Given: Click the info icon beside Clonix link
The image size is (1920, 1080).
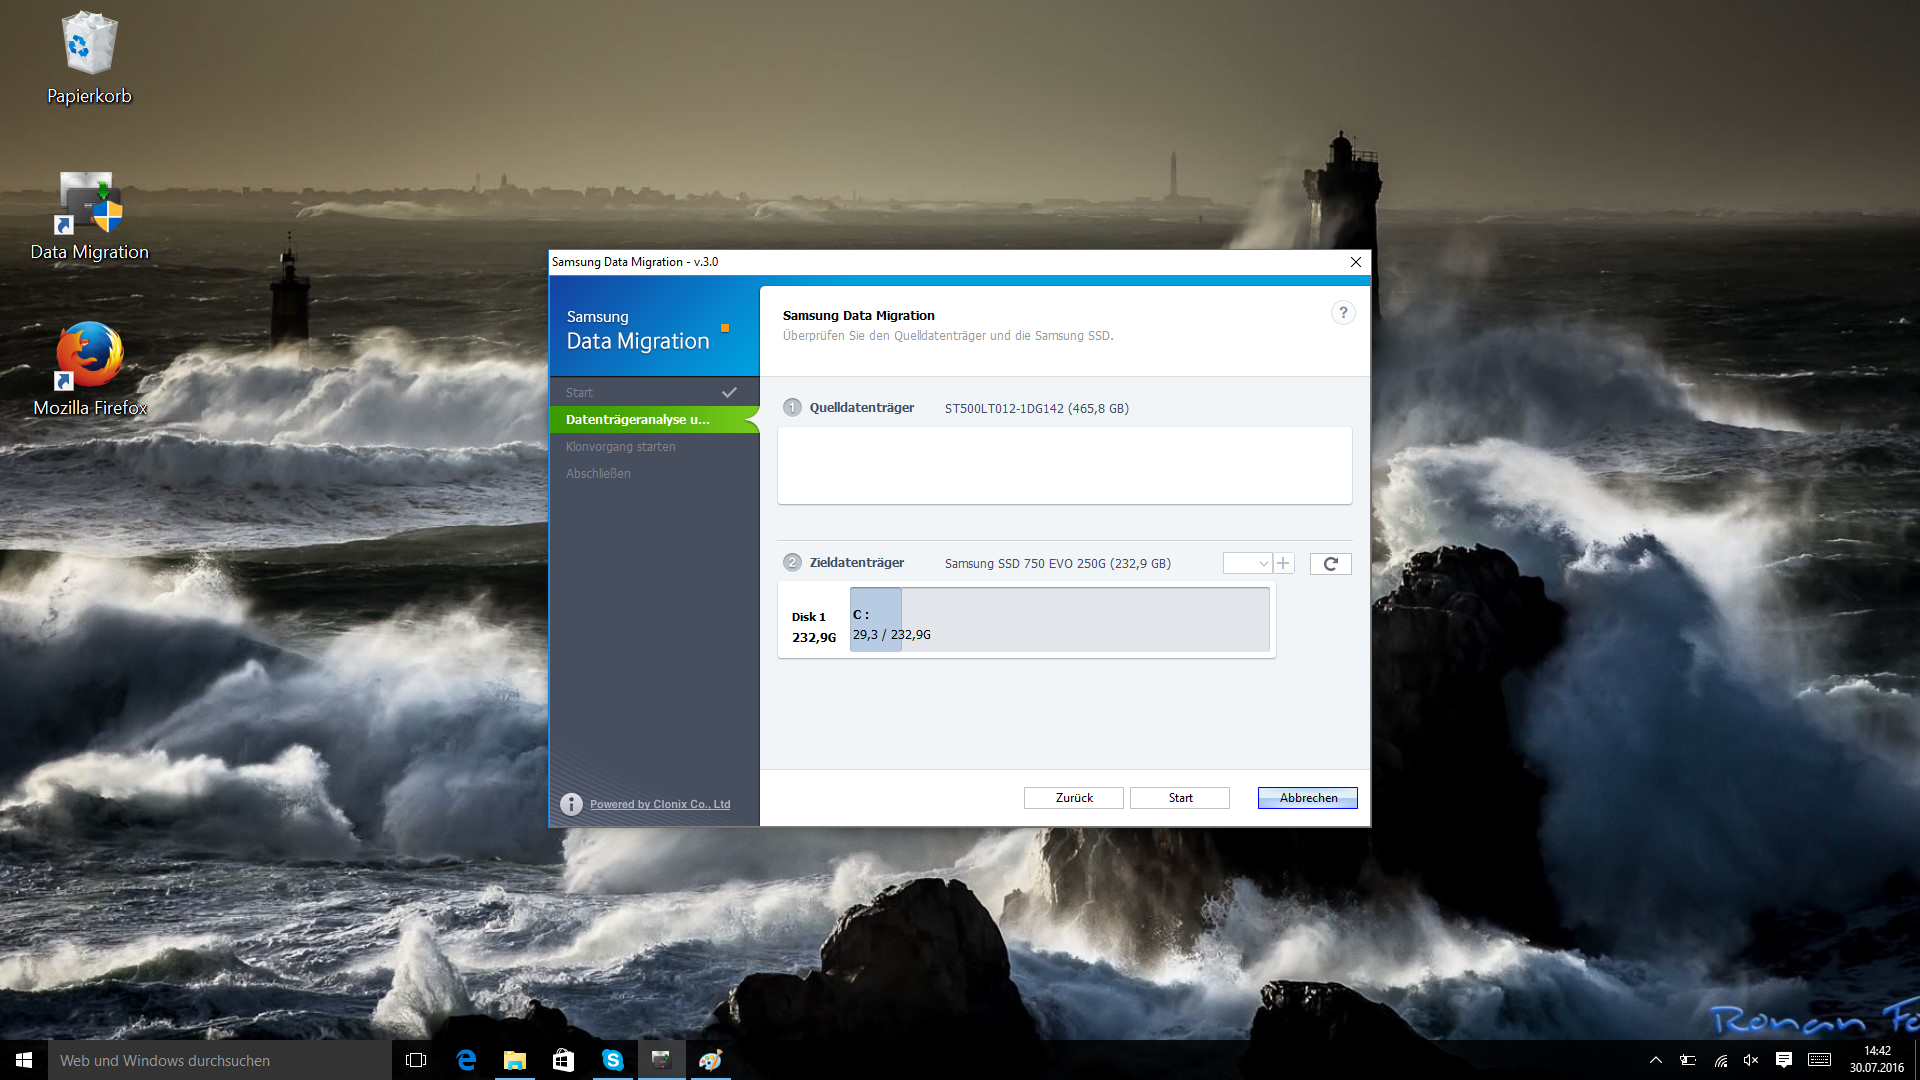Looking at the screenshot, I should pos(571,804).
